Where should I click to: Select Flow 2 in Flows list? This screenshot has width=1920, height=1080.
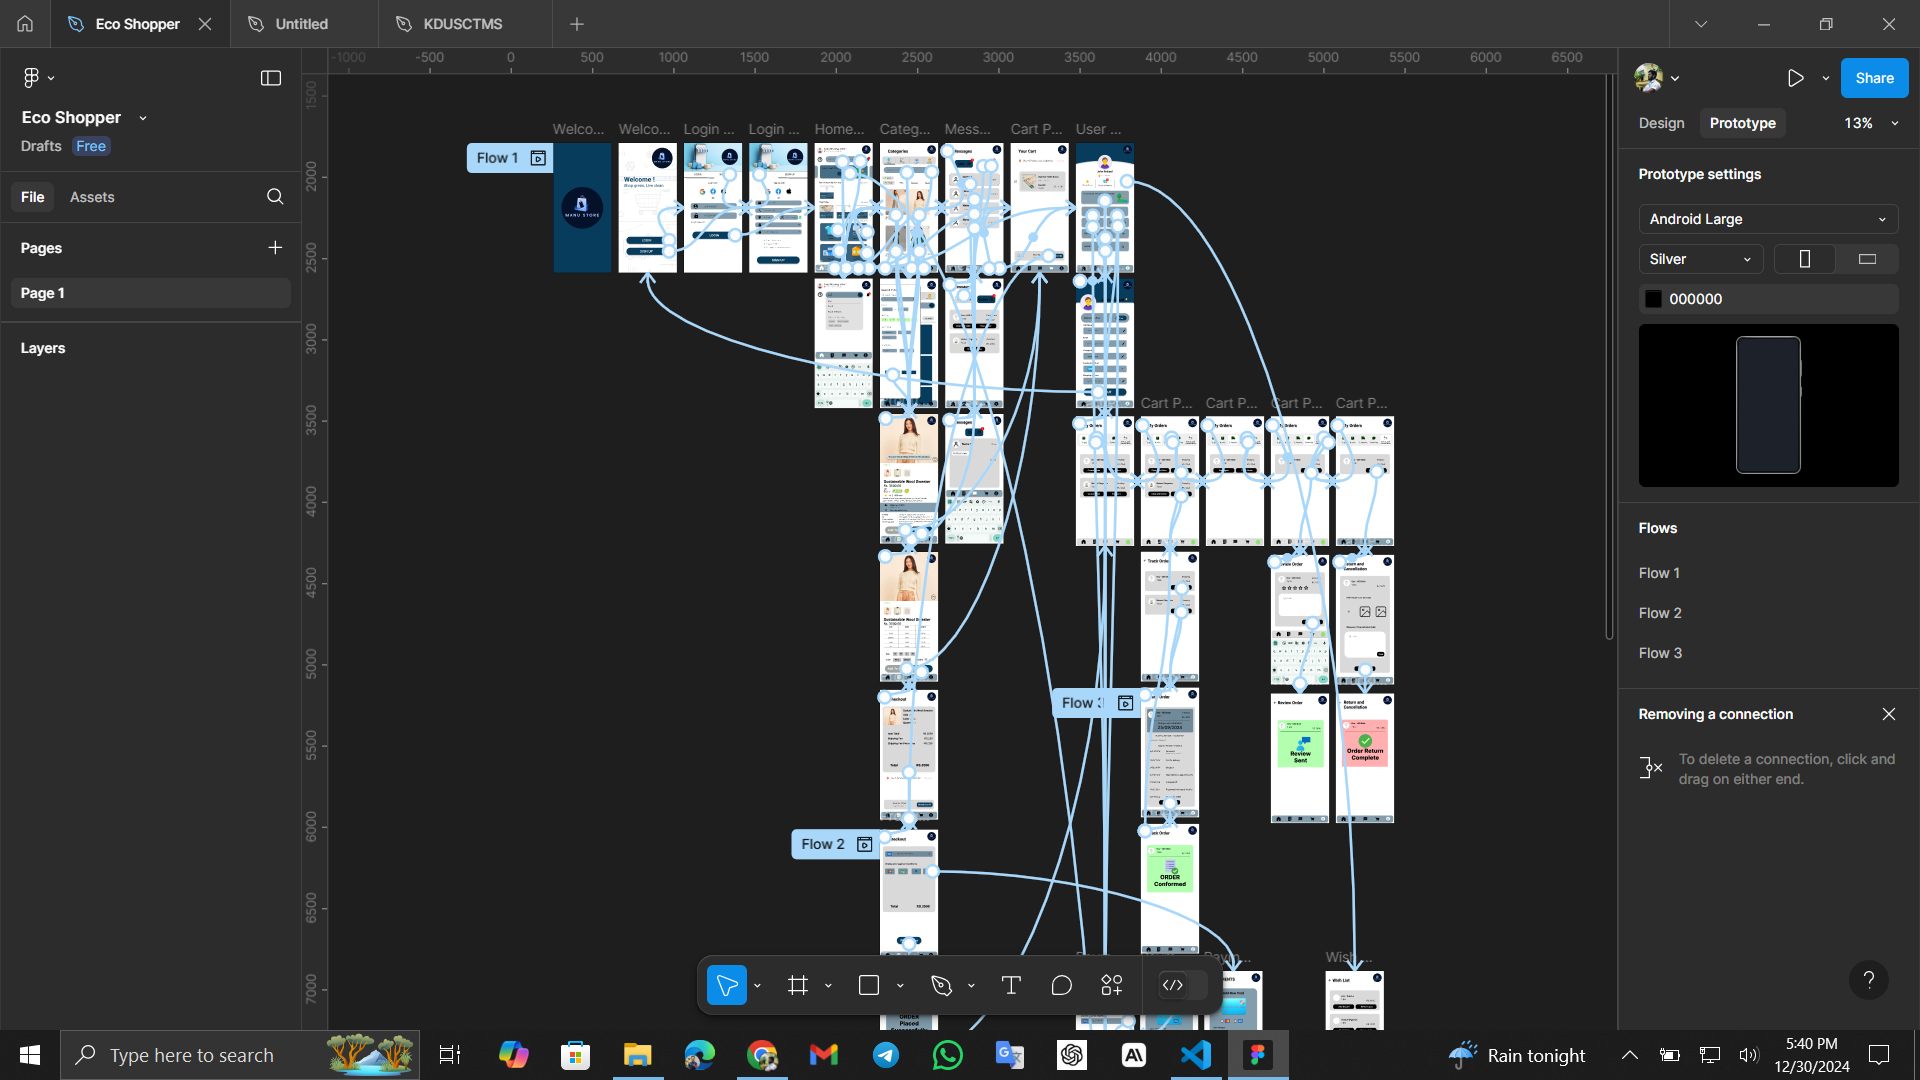tap(1660, 613)
